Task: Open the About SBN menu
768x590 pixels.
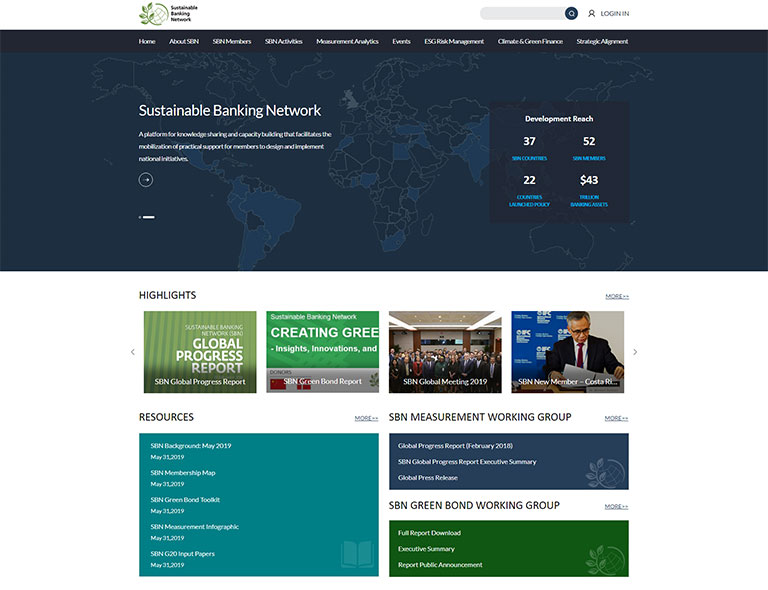Action: pyautogui.click(x=184, y=42)
